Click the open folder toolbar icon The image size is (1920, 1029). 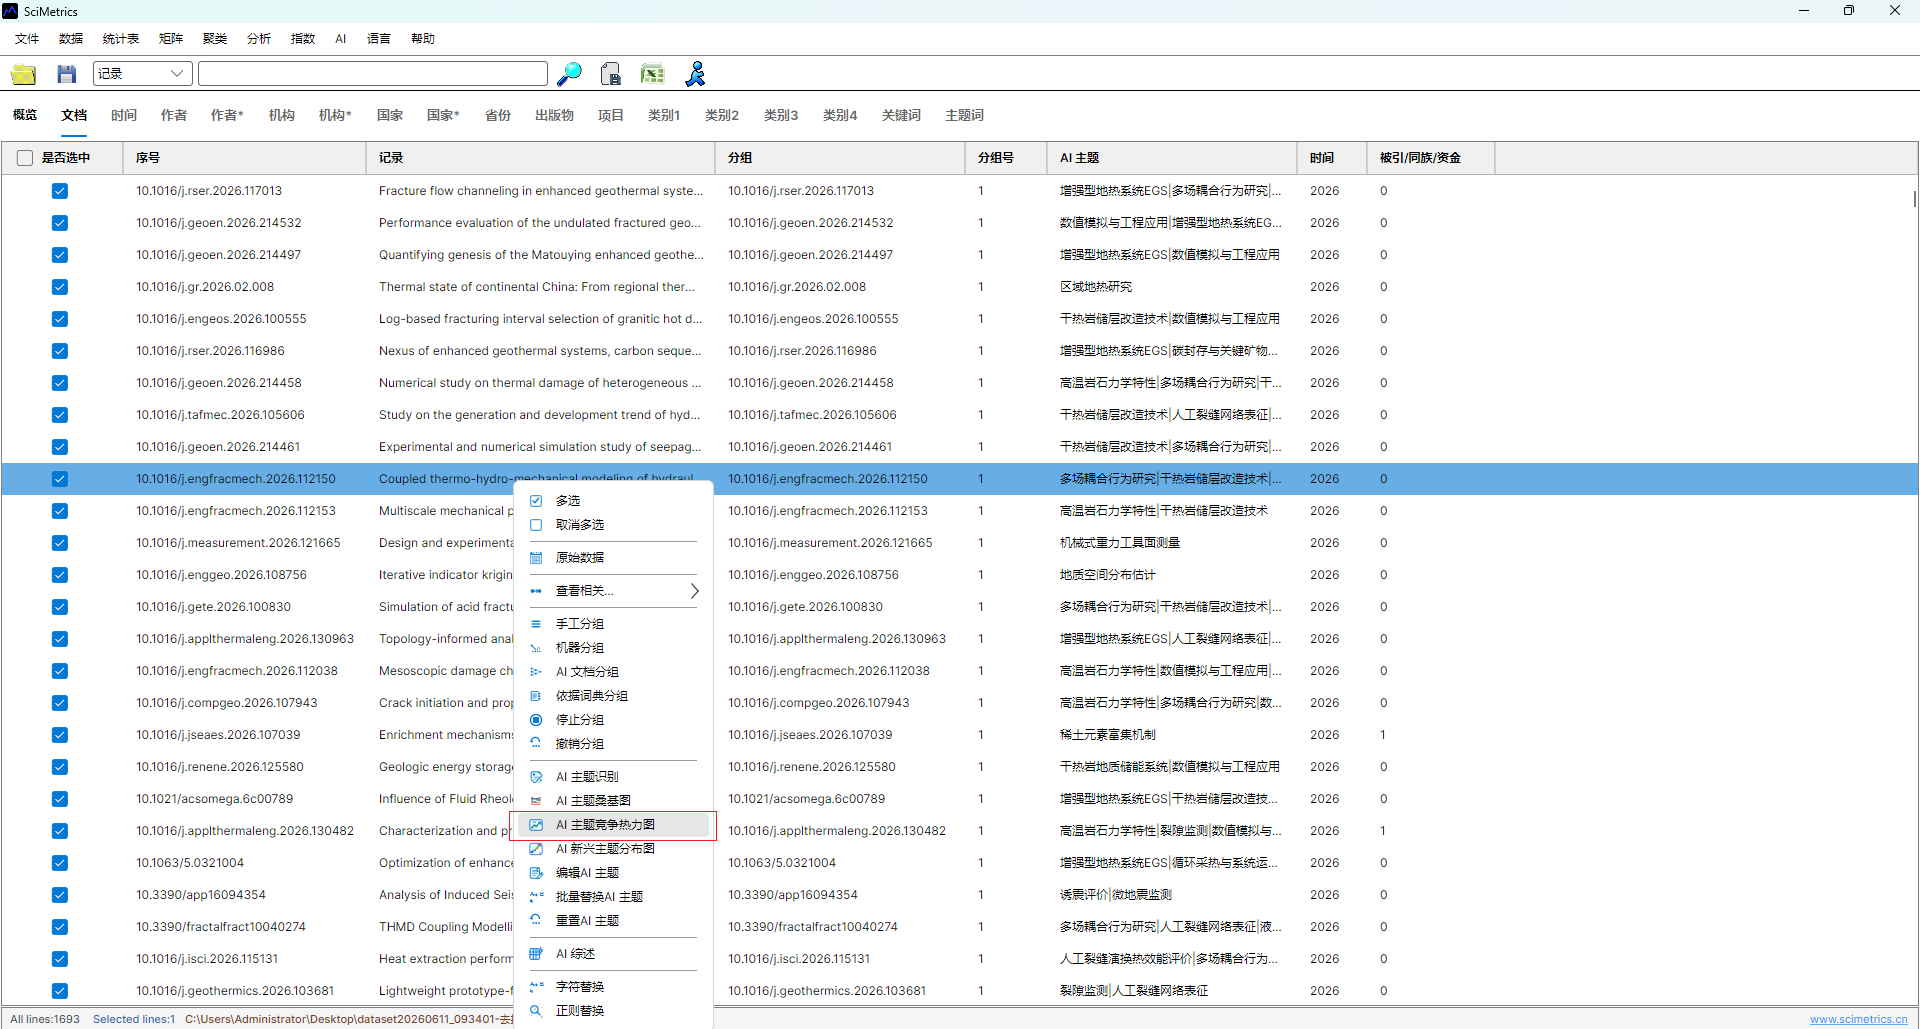click(24, 74)
